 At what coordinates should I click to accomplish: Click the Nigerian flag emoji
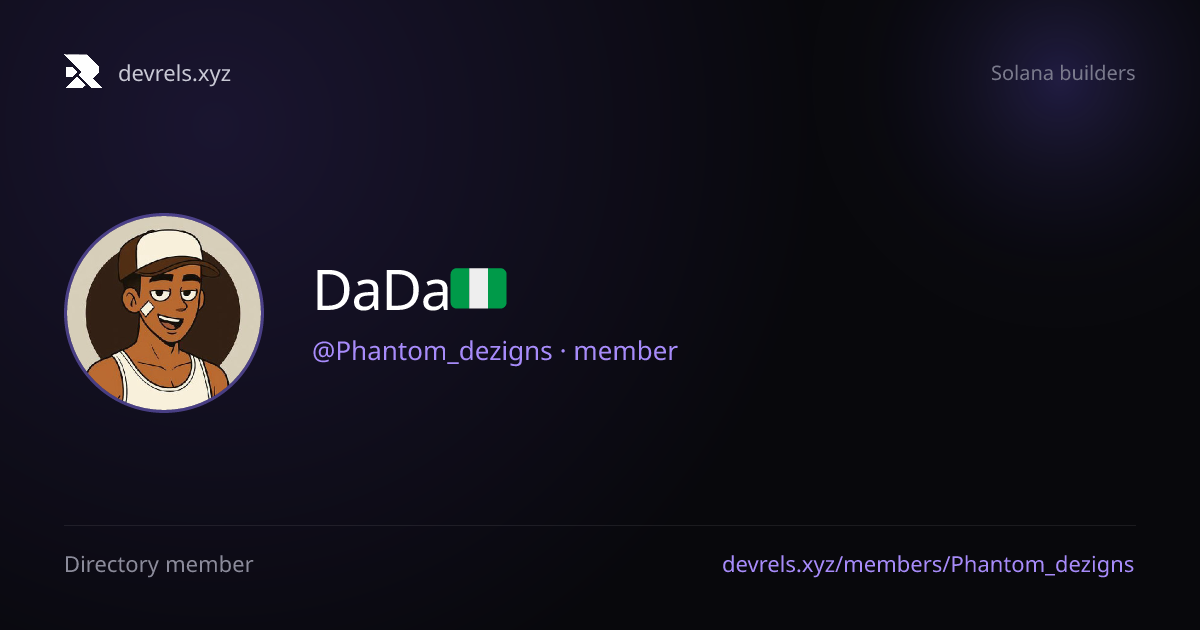pyautogui.click(x=479, y=288)
